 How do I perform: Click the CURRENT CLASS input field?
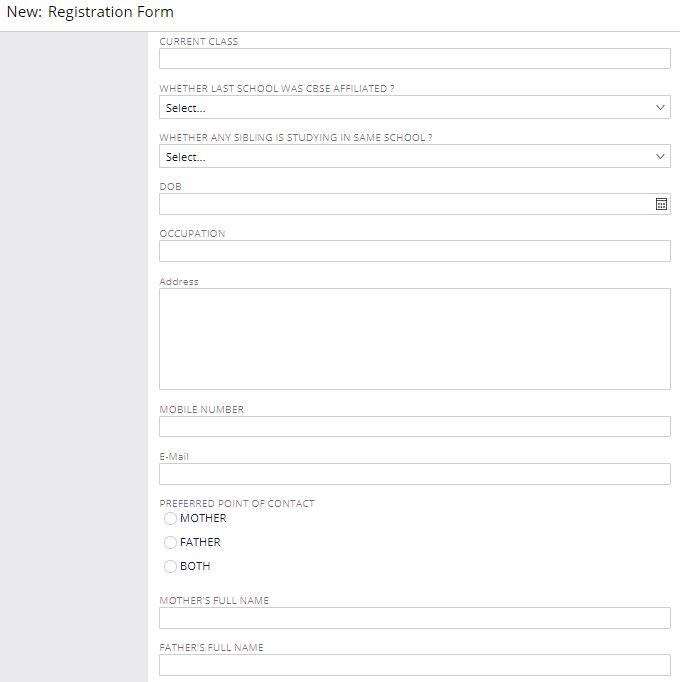pos(415,58)
